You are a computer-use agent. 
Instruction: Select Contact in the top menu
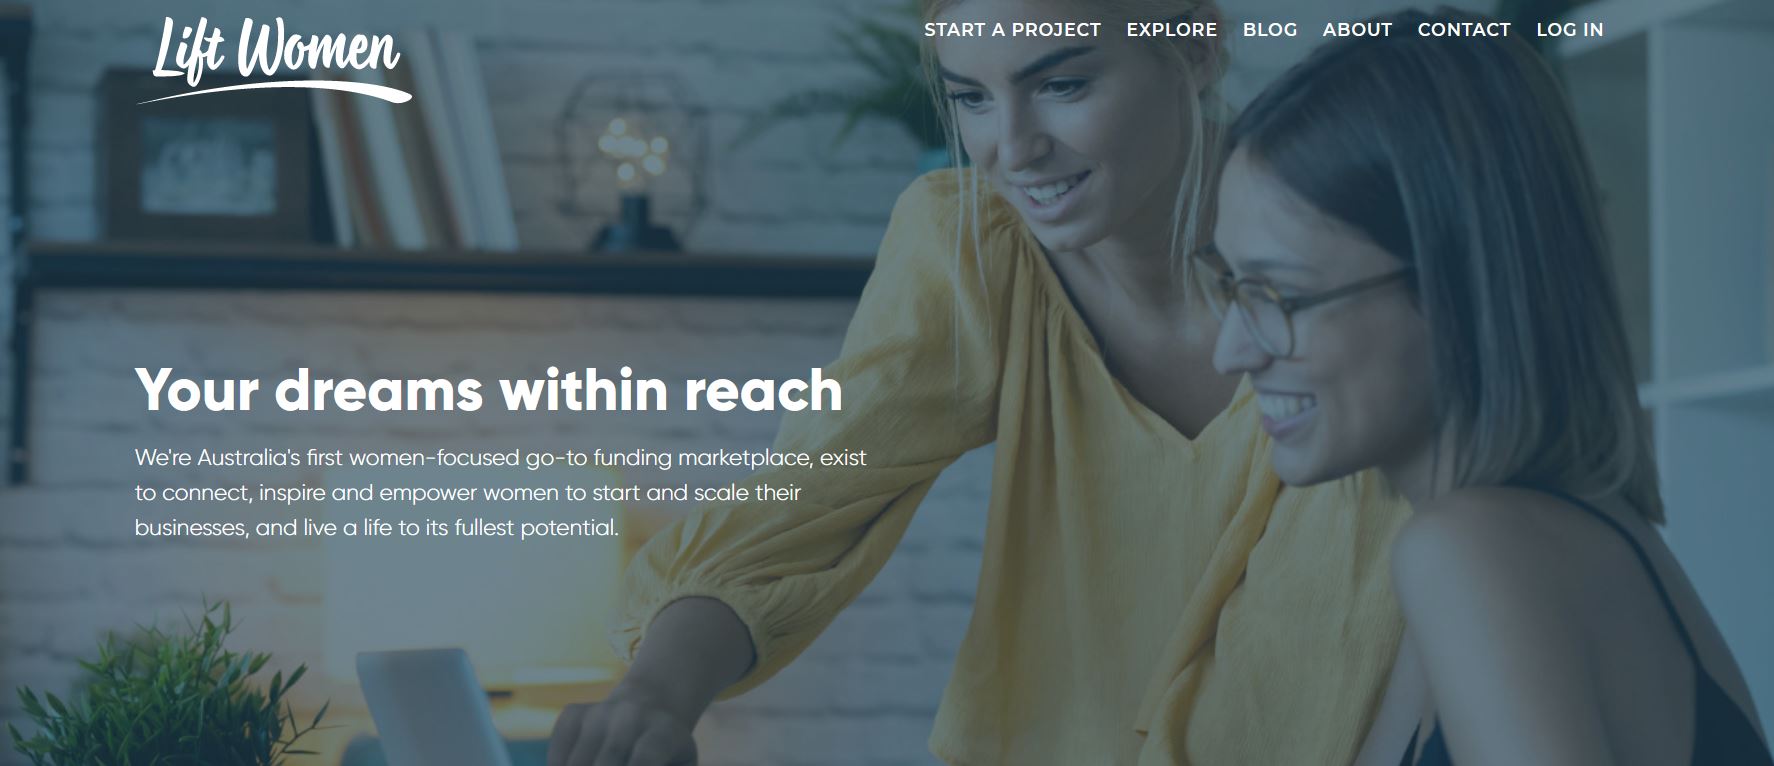[x=1464, y=30]
